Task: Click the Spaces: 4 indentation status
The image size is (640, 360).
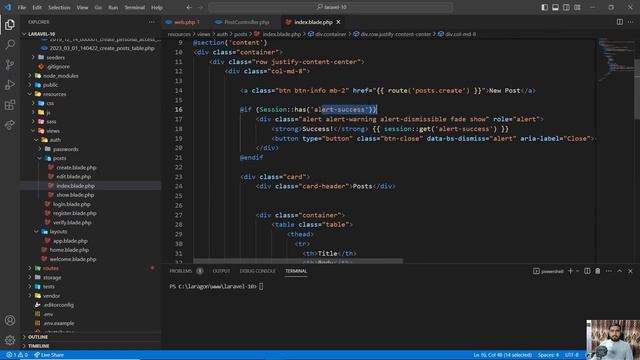Action: (x=548, y=355)
